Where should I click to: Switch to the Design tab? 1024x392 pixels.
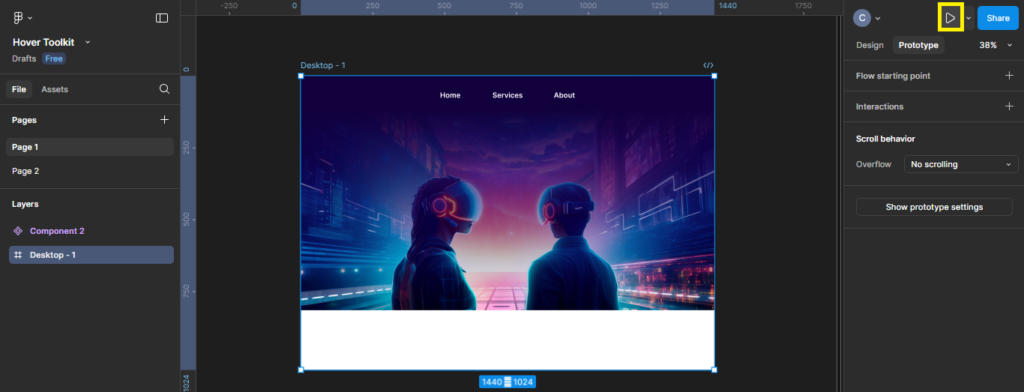point(870,45)
